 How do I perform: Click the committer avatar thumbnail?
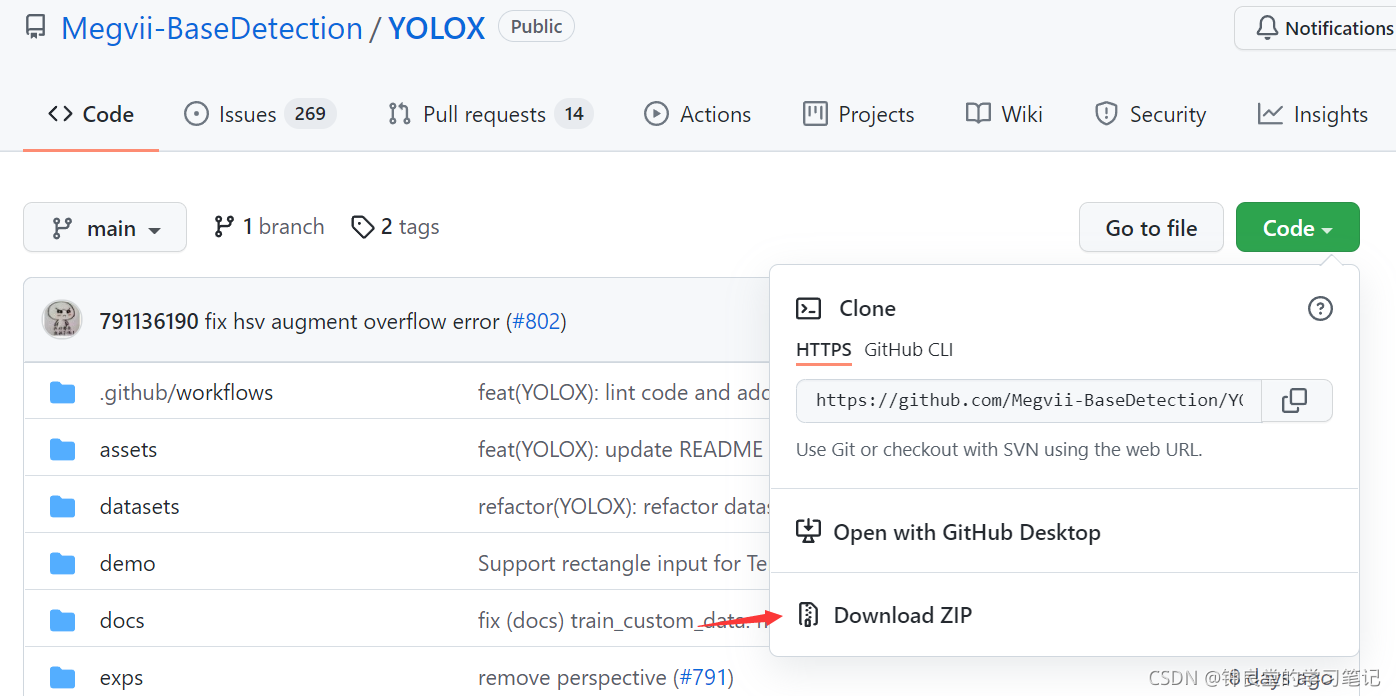click(x=62, y=320)
